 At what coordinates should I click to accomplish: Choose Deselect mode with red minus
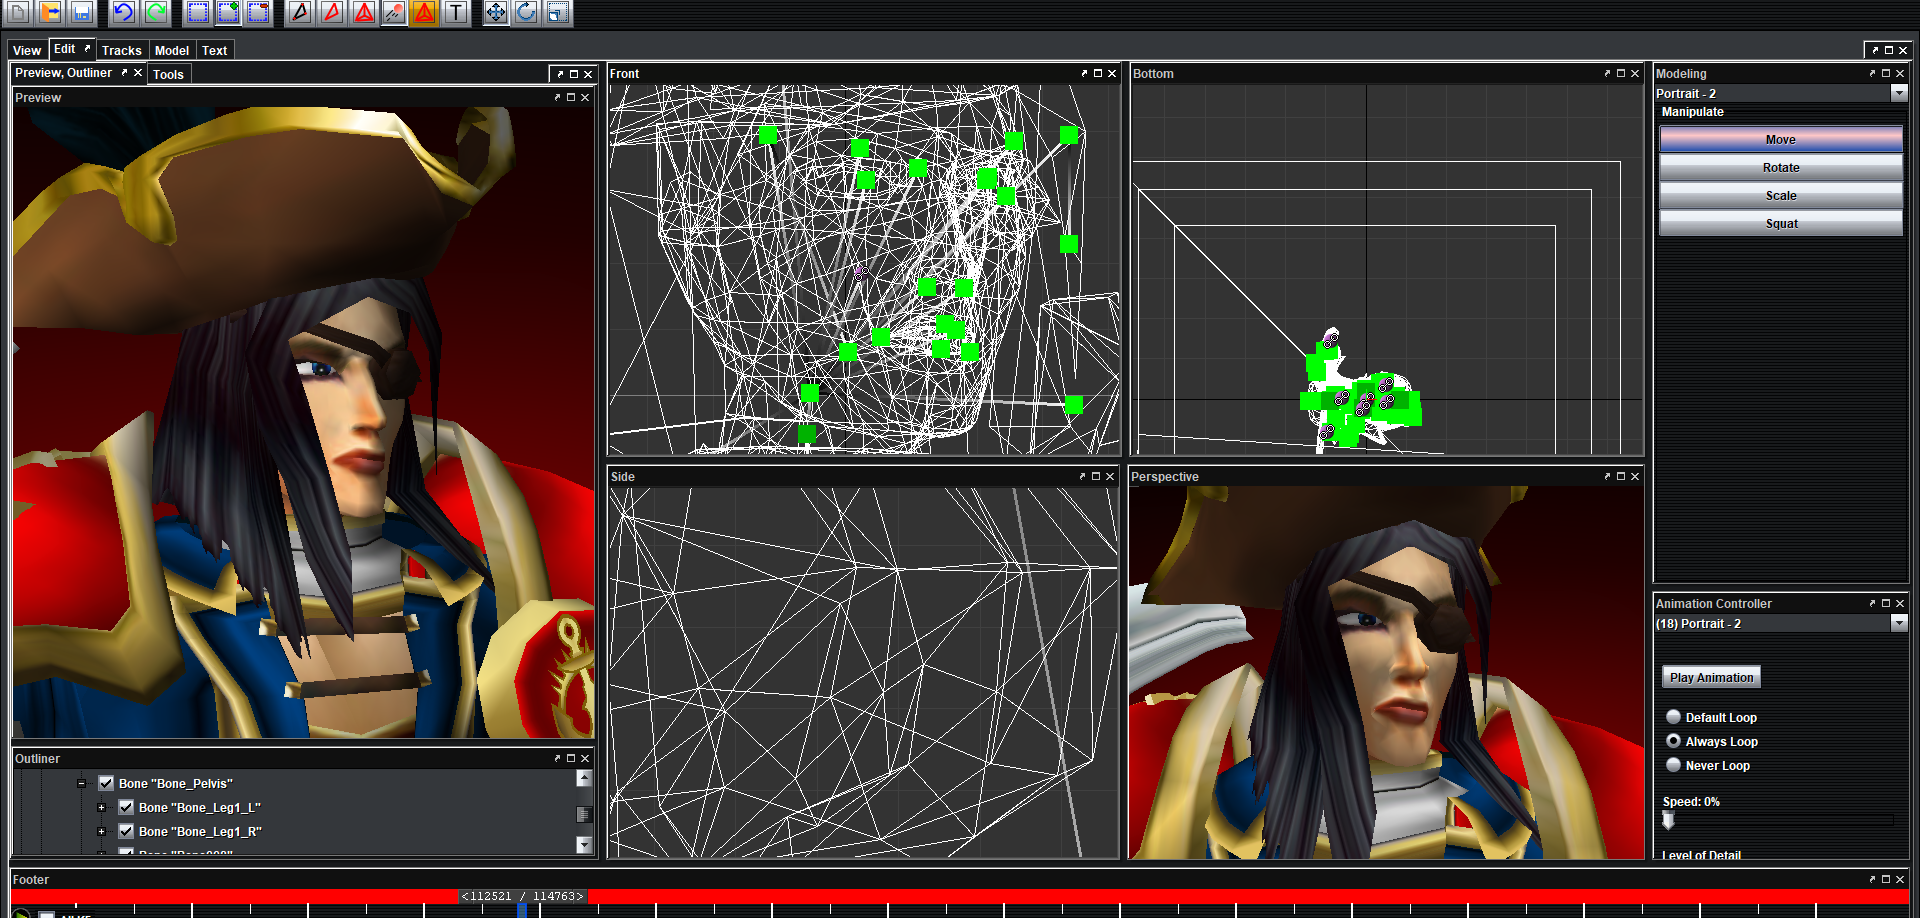pos(259,12)
